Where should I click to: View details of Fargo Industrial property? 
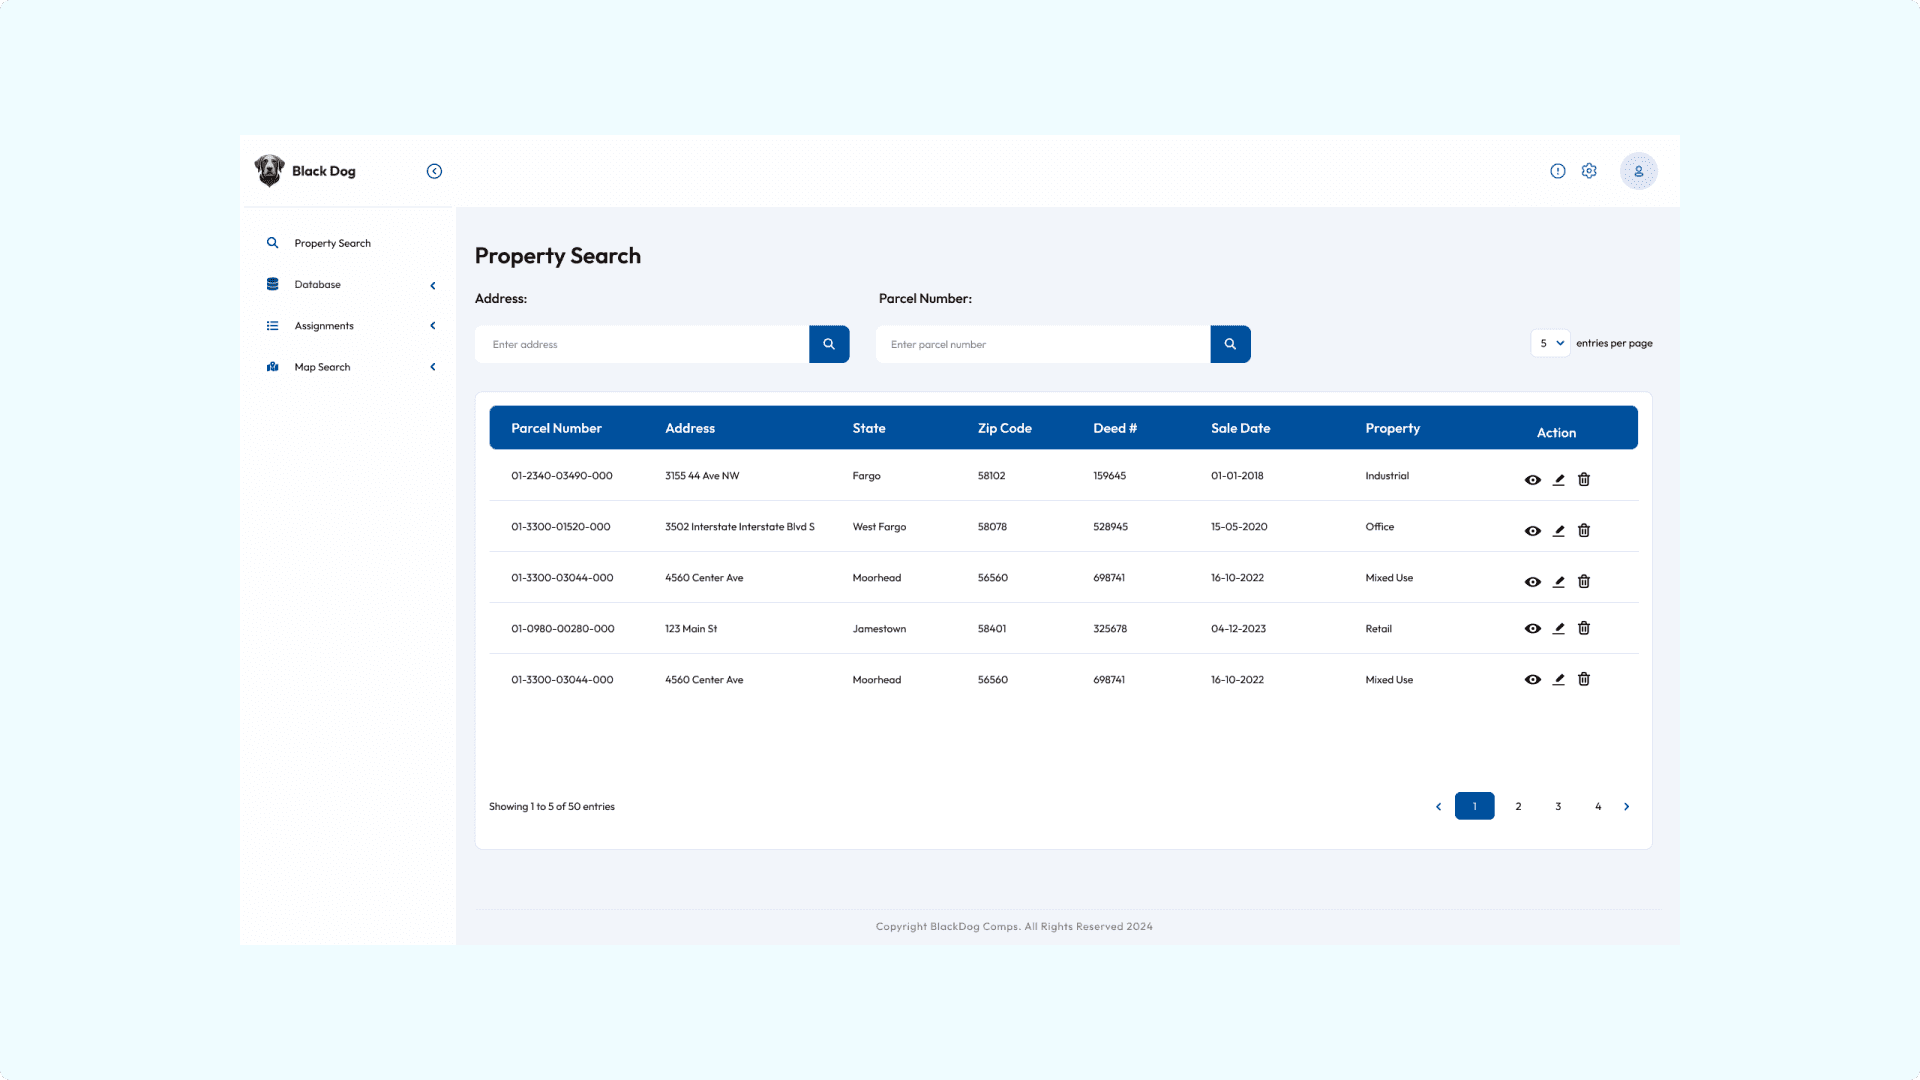[1532, 480]
